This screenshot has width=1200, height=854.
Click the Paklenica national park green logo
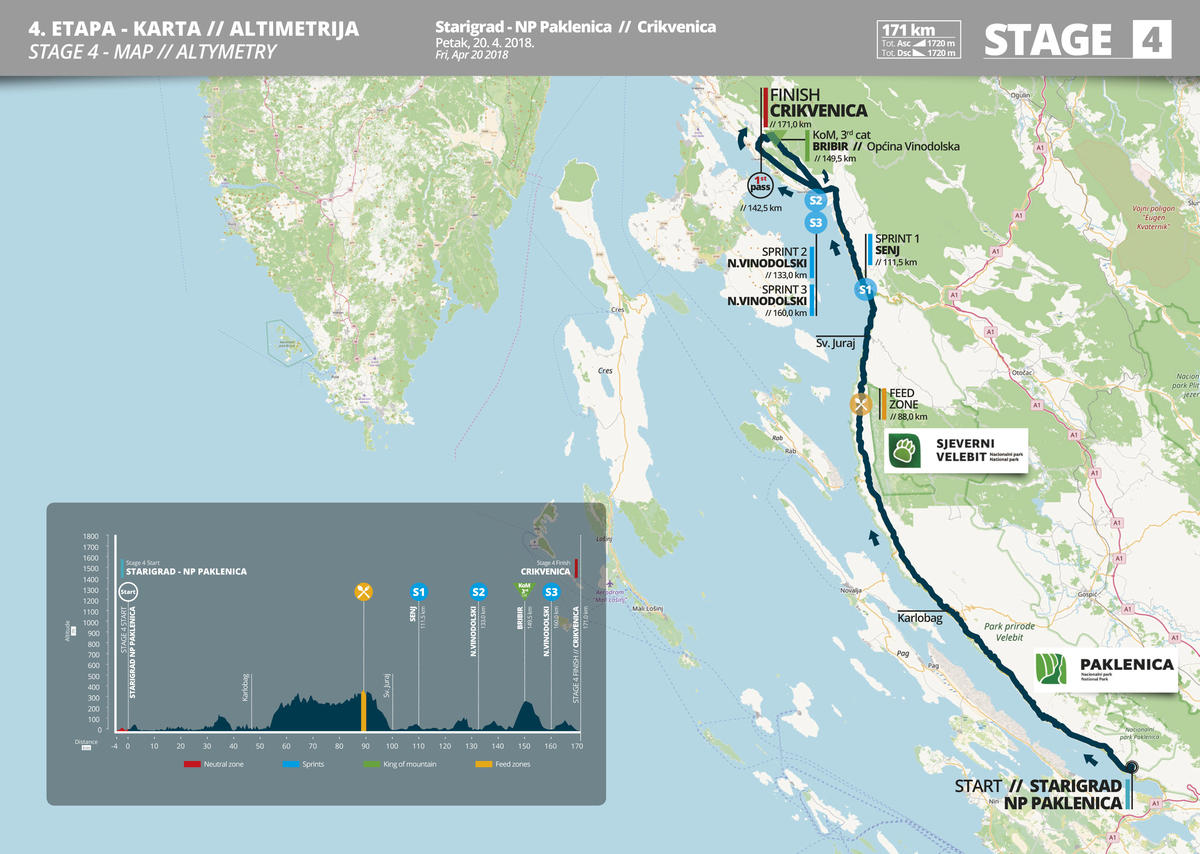[x=1055, y=670]
